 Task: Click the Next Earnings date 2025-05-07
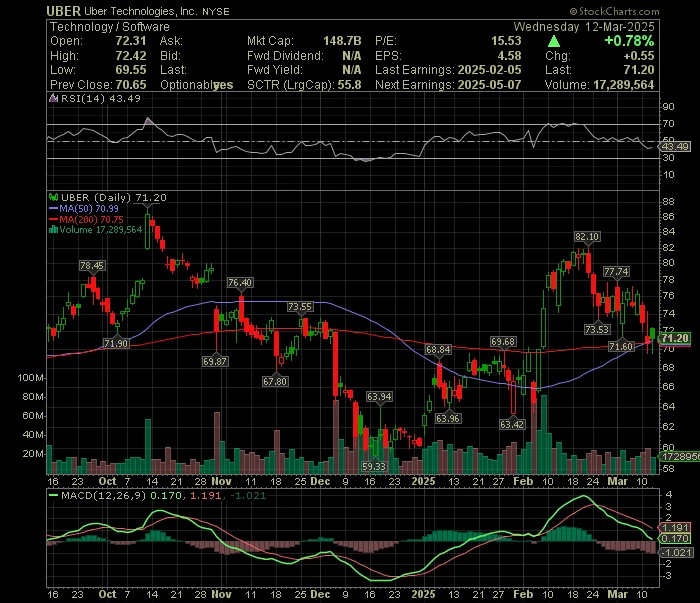(489, 85)
